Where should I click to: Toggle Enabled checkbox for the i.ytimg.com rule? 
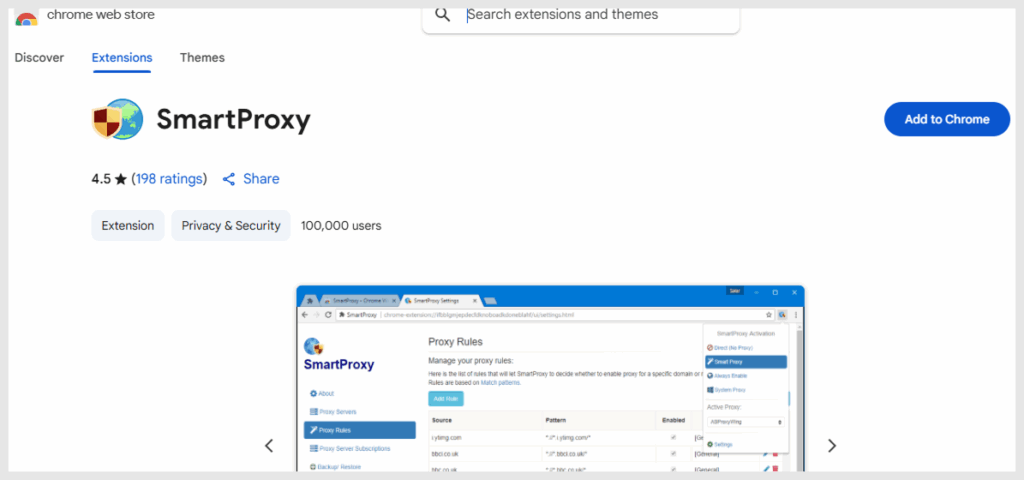(673, 437)
